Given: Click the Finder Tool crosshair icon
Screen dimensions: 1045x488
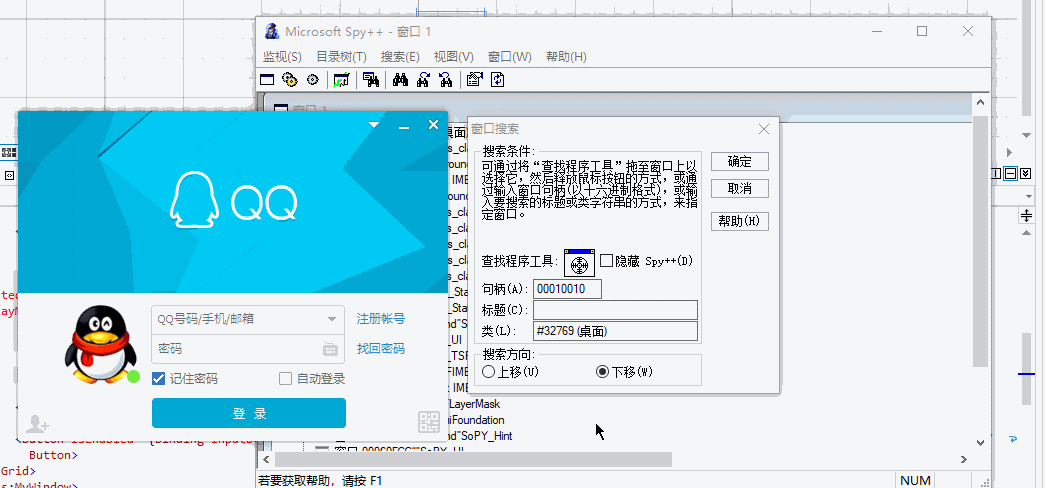Looking at the screenshot, I should point(579,262).
